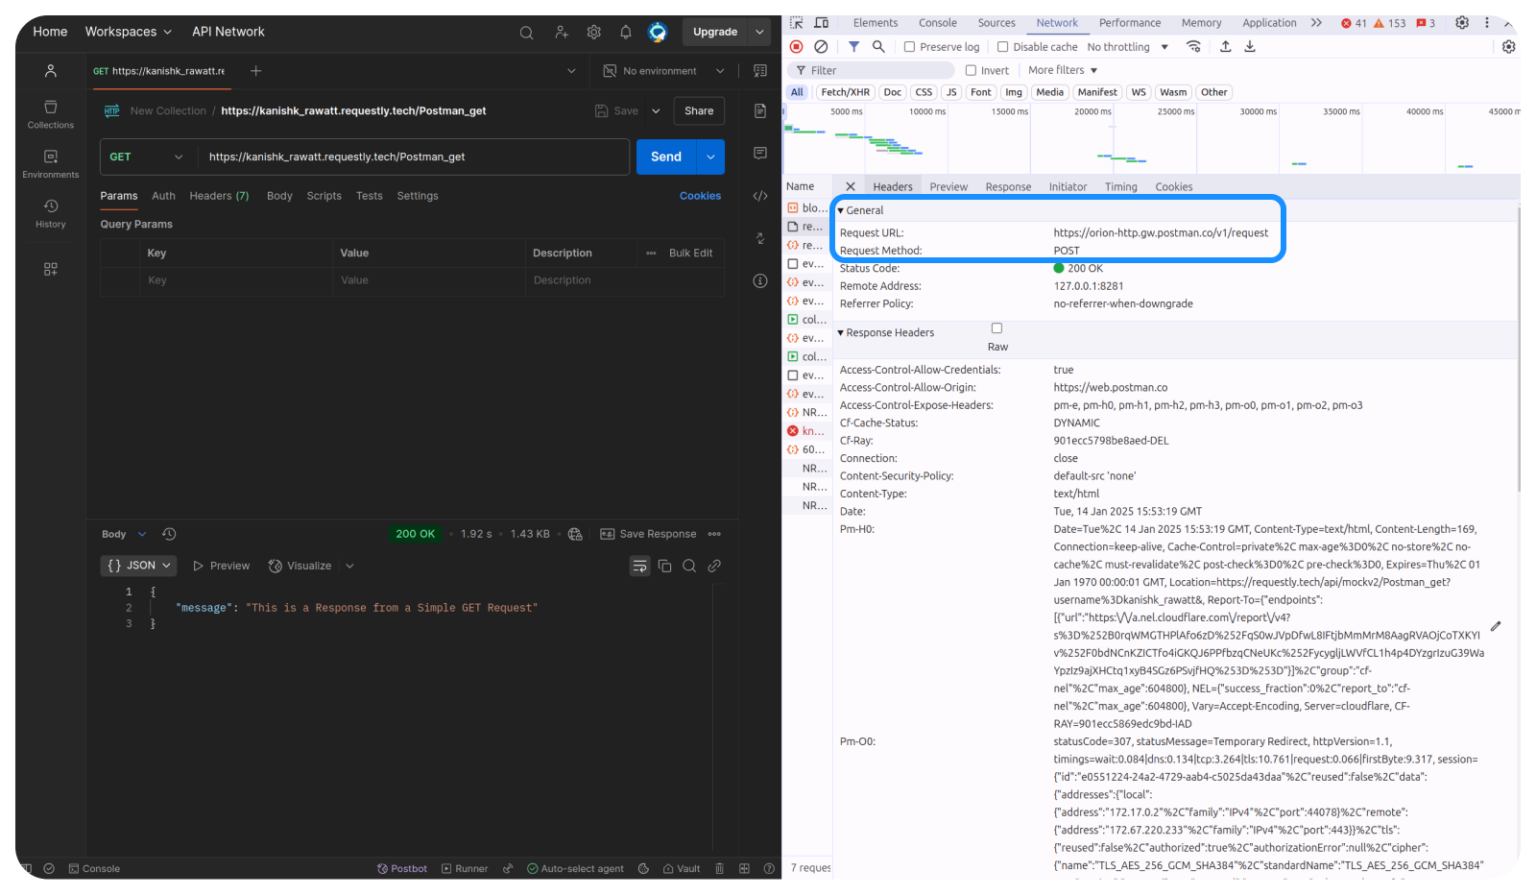
Task: Open the Scripts tab in Postman
Action: coord(323,195)
